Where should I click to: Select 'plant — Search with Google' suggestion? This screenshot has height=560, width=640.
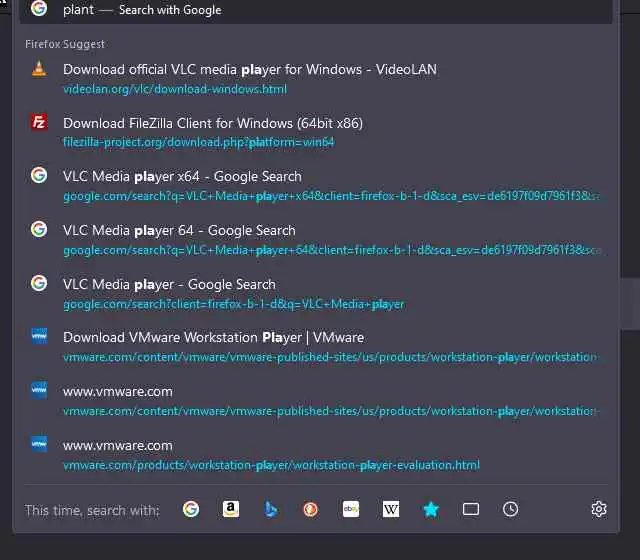point(316,10)
